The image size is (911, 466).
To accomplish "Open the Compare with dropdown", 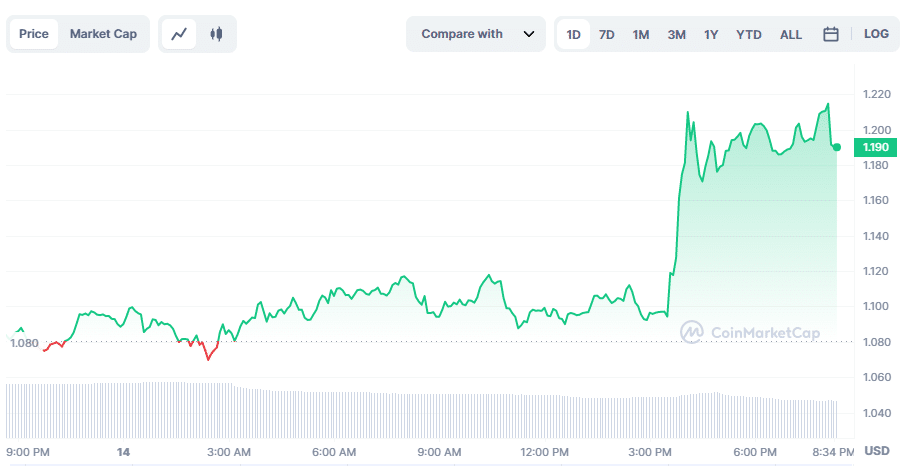I will (x=476, y=34).
